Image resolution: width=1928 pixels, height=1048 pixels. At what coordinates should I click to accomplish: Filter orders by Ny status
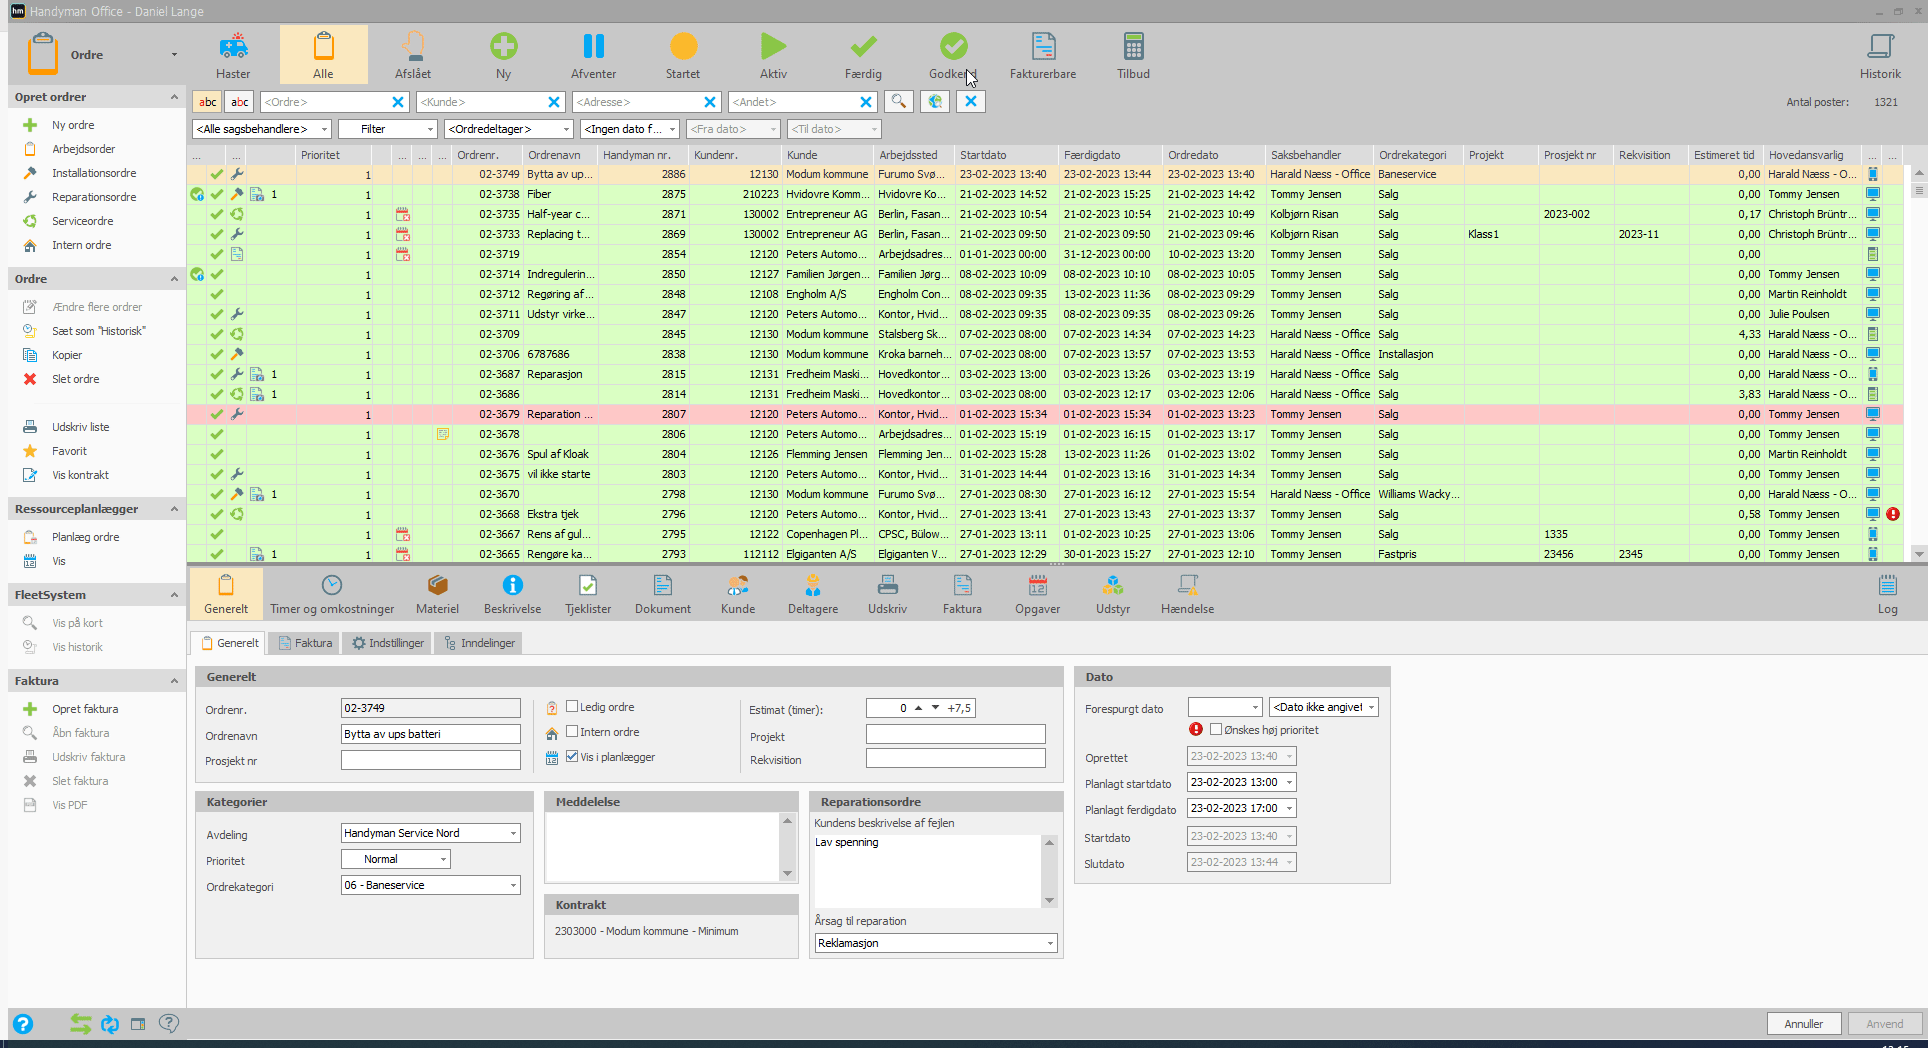[503, 55]
